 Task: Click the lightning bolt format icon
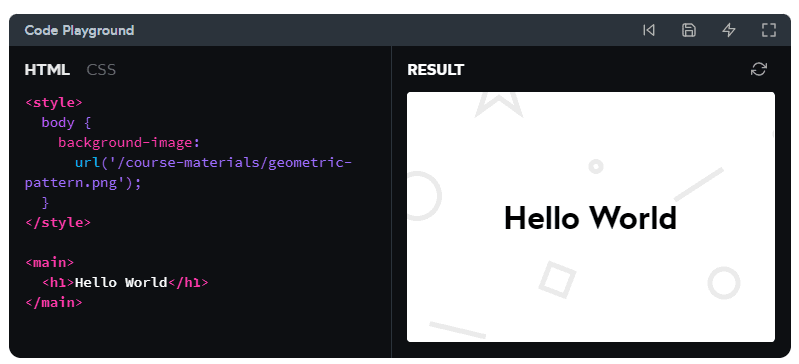pos(729,31)
